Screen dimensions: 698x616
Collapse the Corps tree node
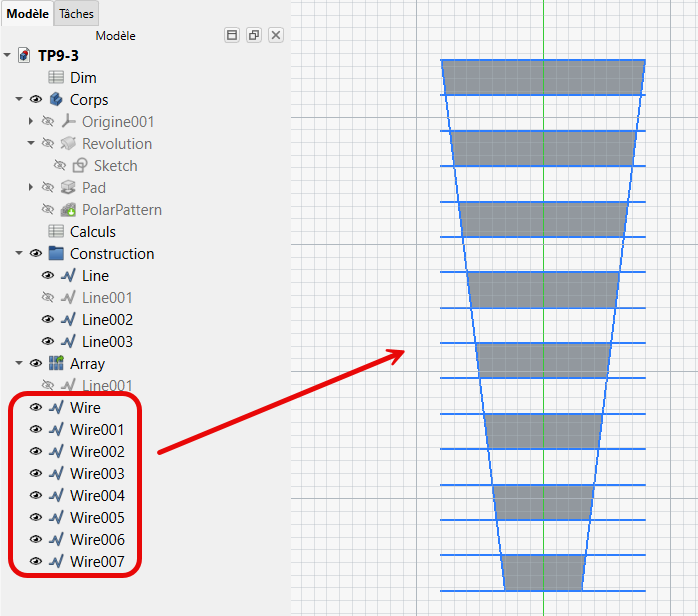tap(19, 100)
